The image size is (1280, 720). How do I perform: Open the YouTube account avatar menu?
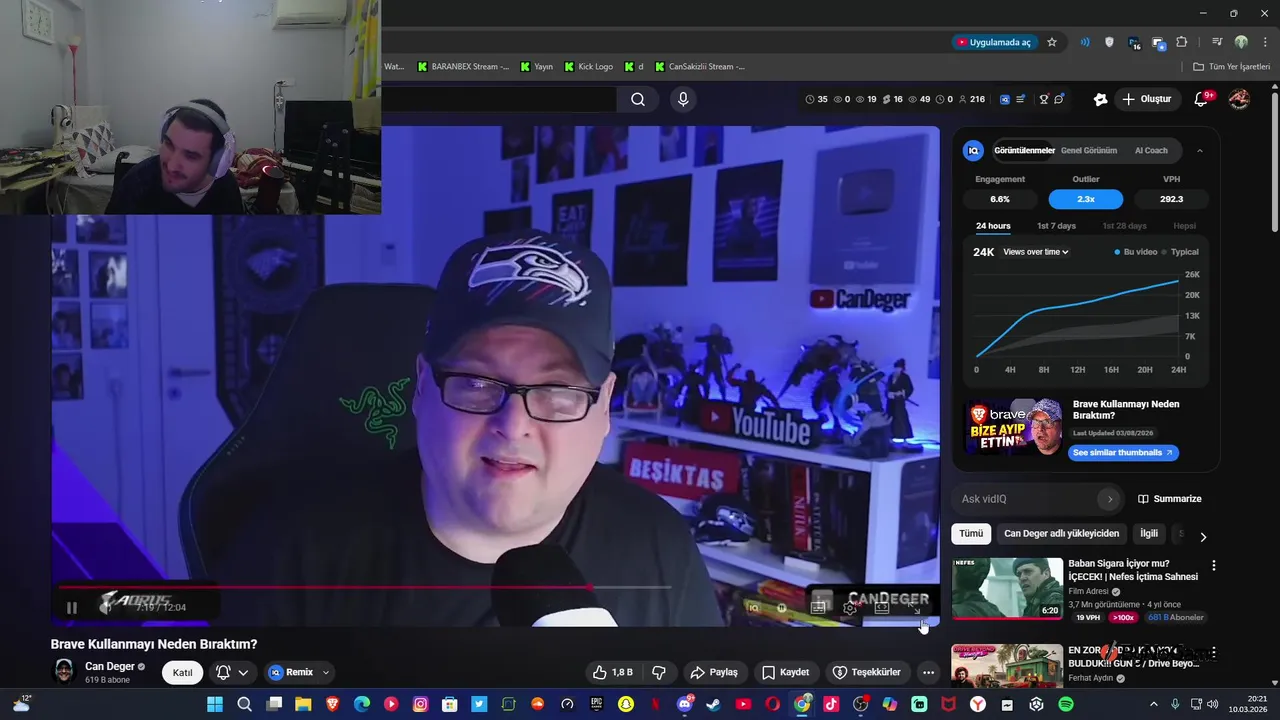coord(1239,99)
